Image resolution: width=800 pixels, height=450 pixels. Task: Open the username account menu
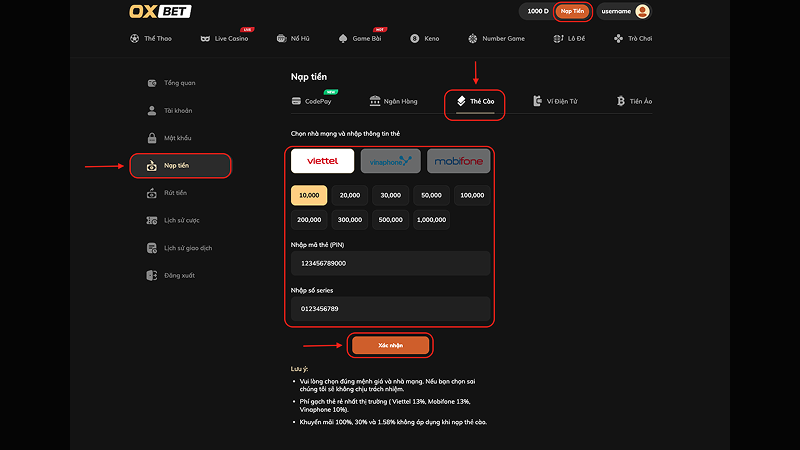[624, 11]
